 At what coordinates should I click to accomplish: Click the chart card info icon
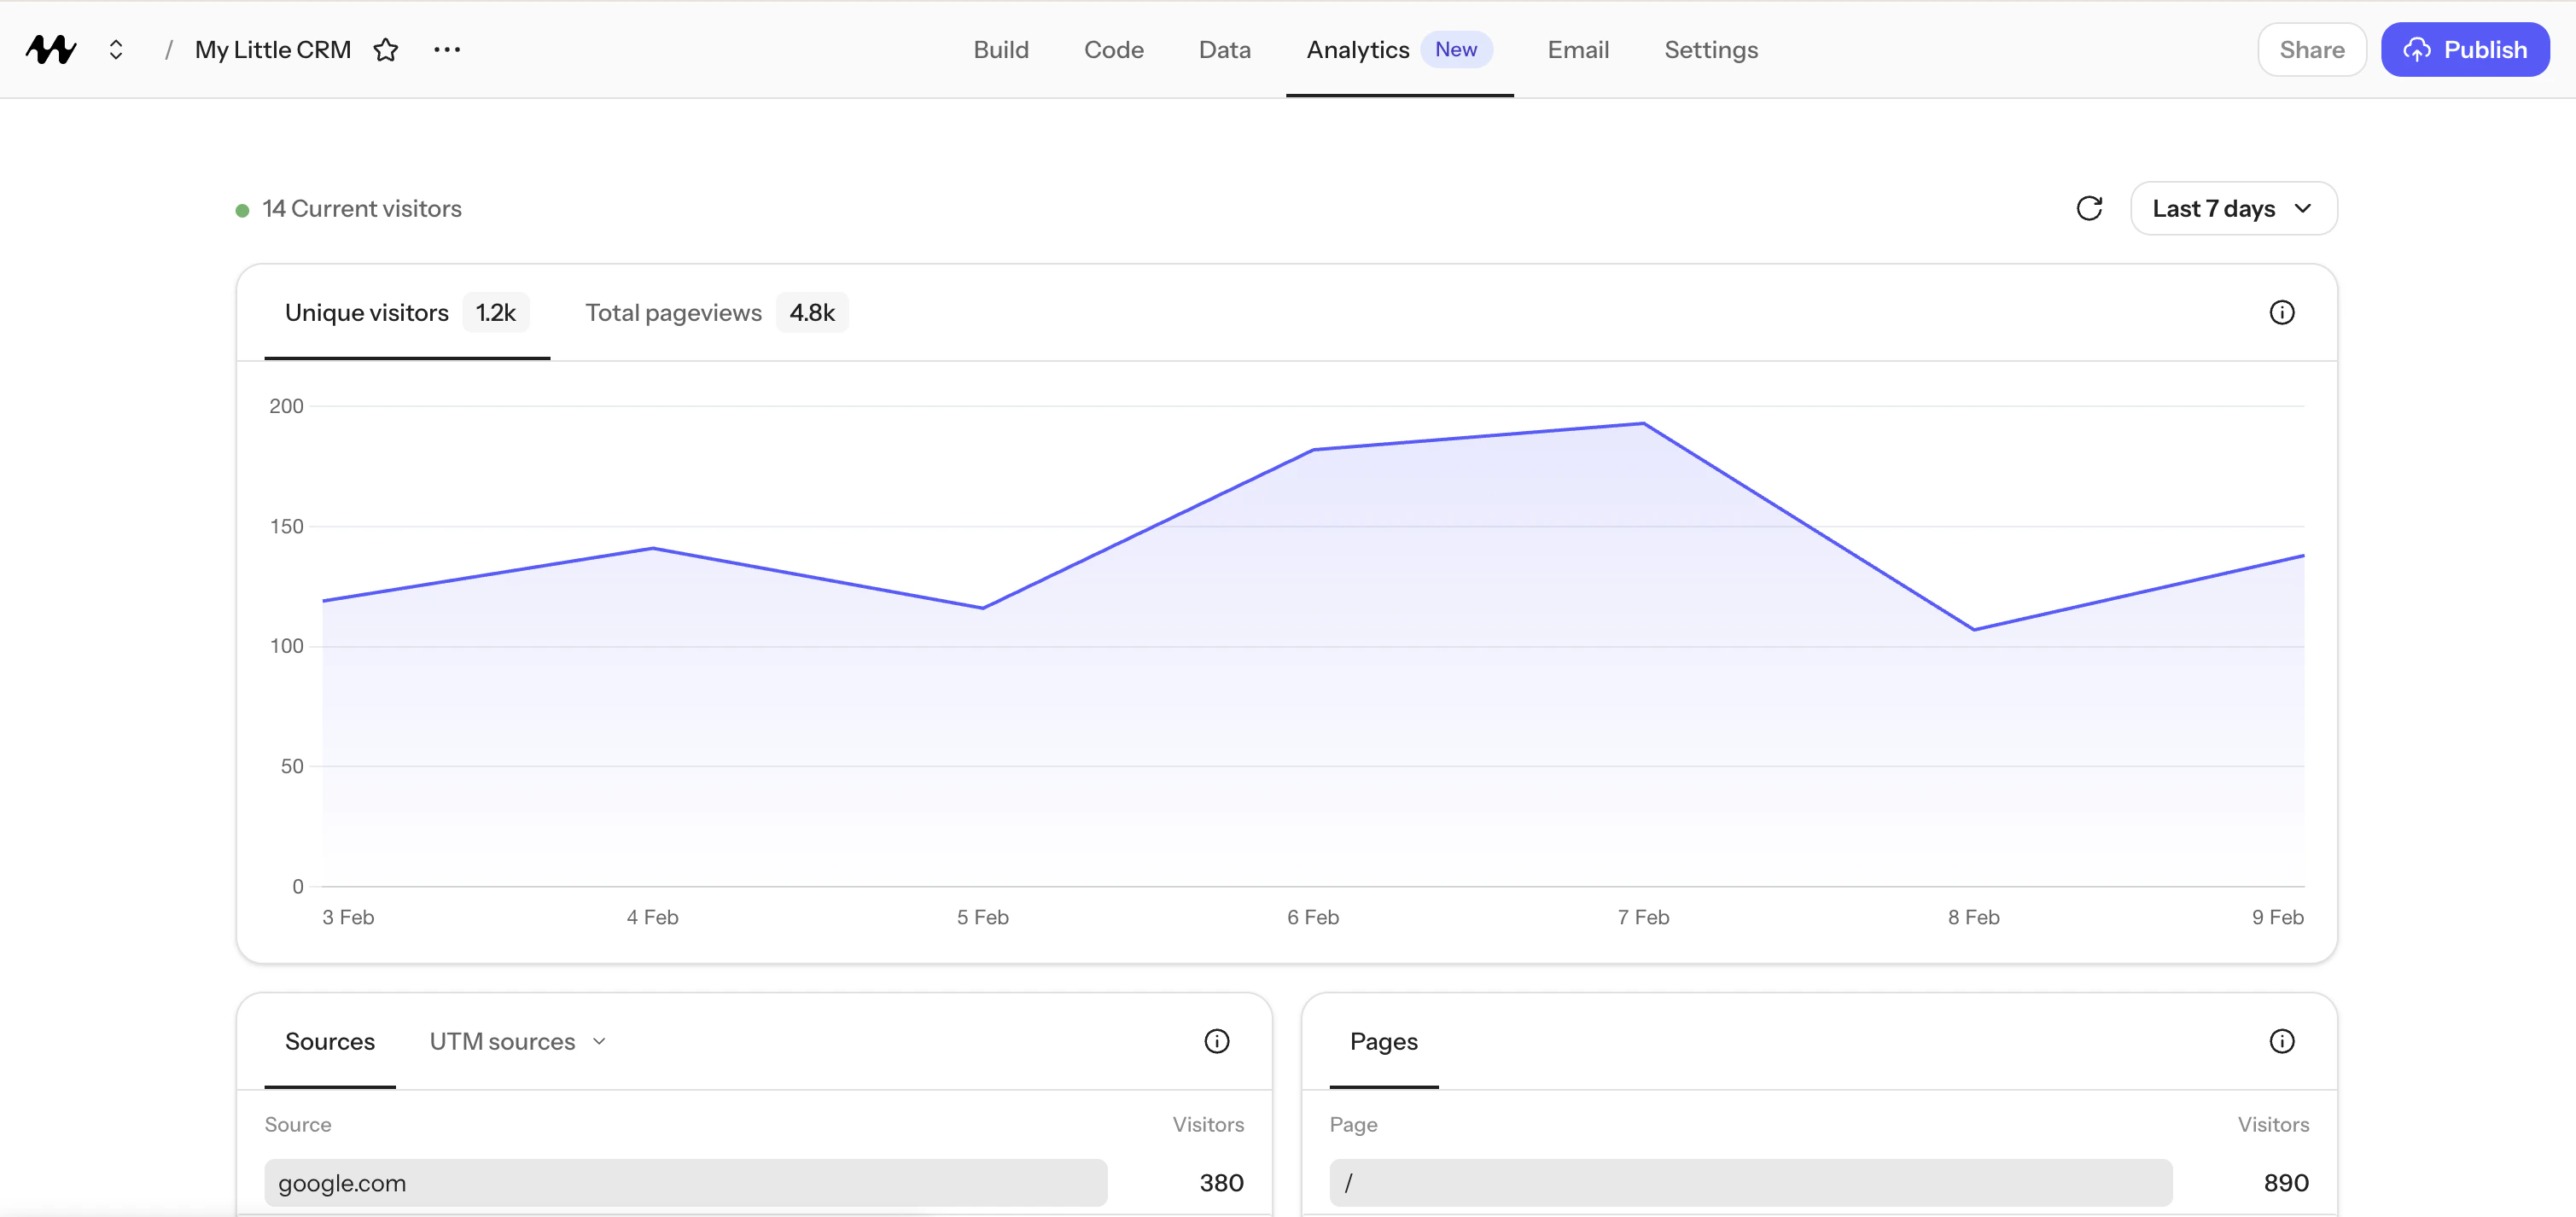(2282, 312)
